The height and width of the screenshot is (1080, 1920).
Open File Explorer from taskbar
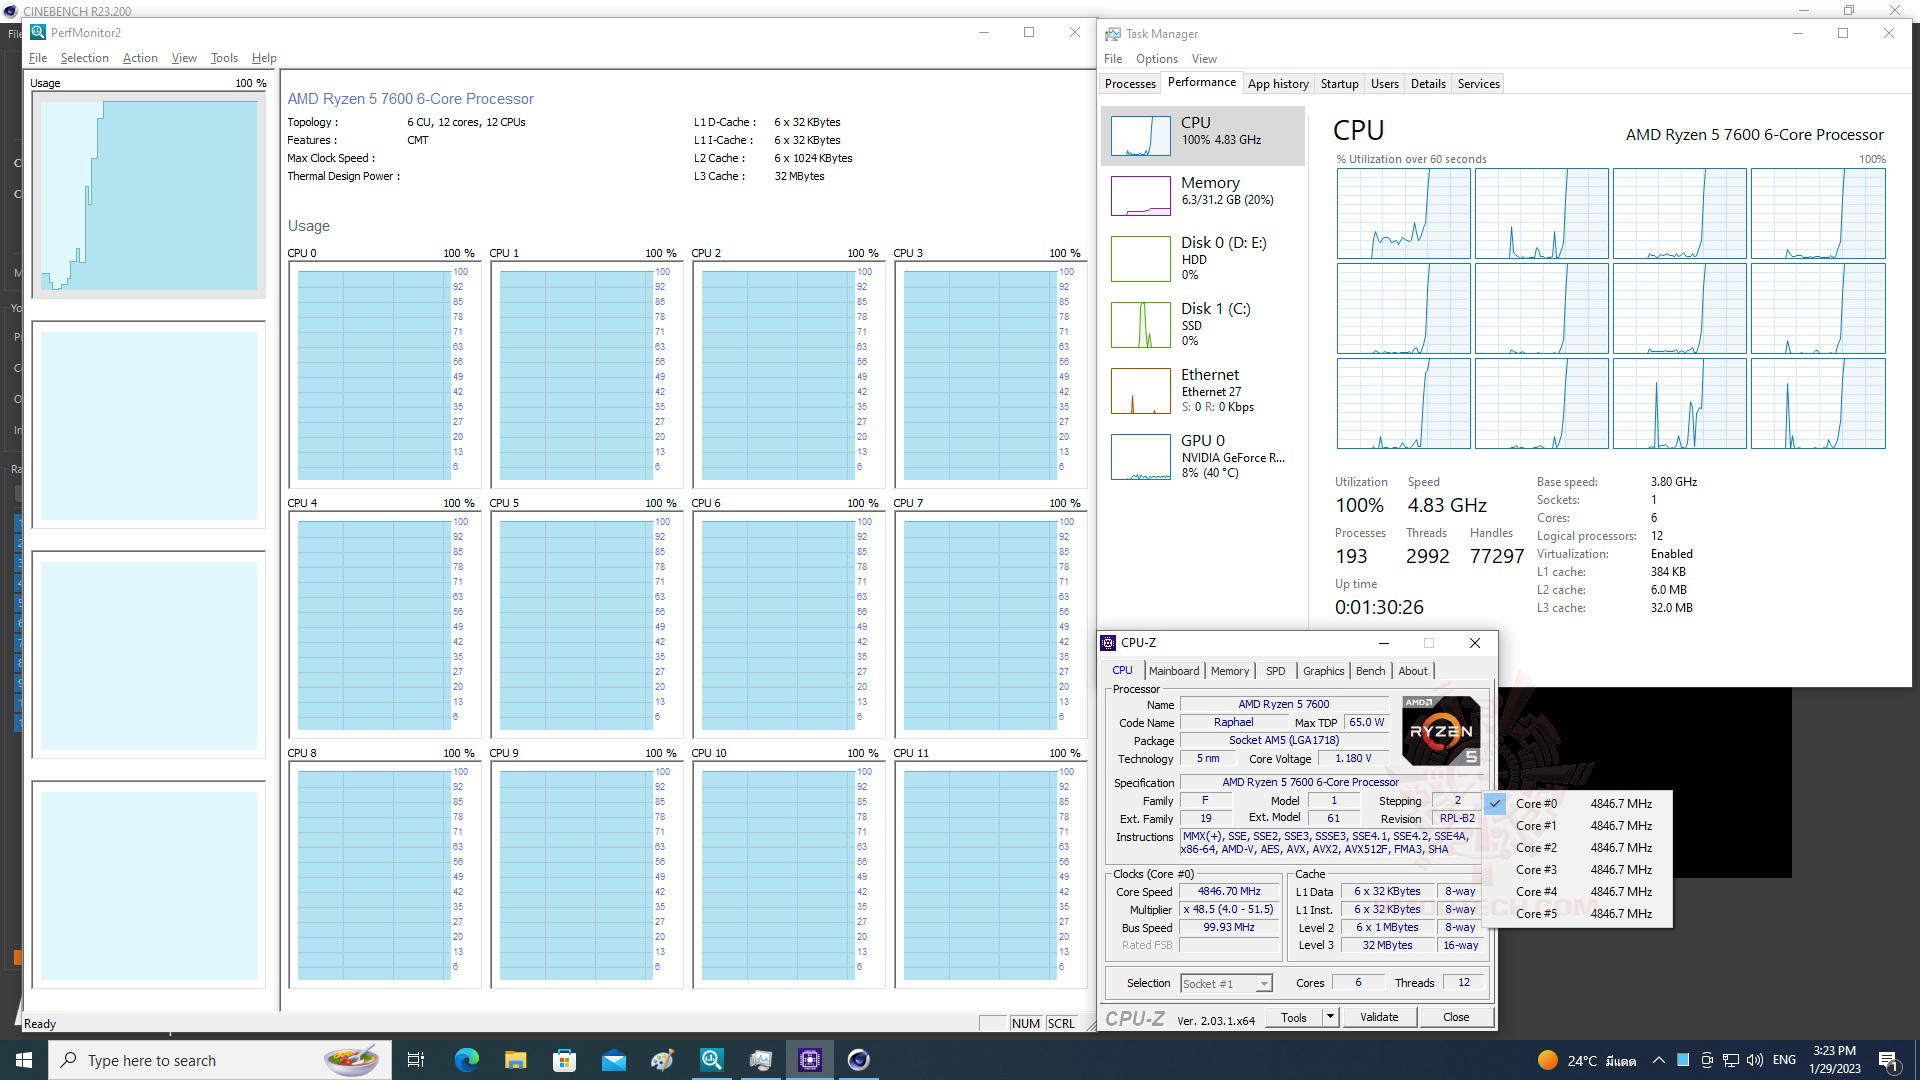(515, 1060)
